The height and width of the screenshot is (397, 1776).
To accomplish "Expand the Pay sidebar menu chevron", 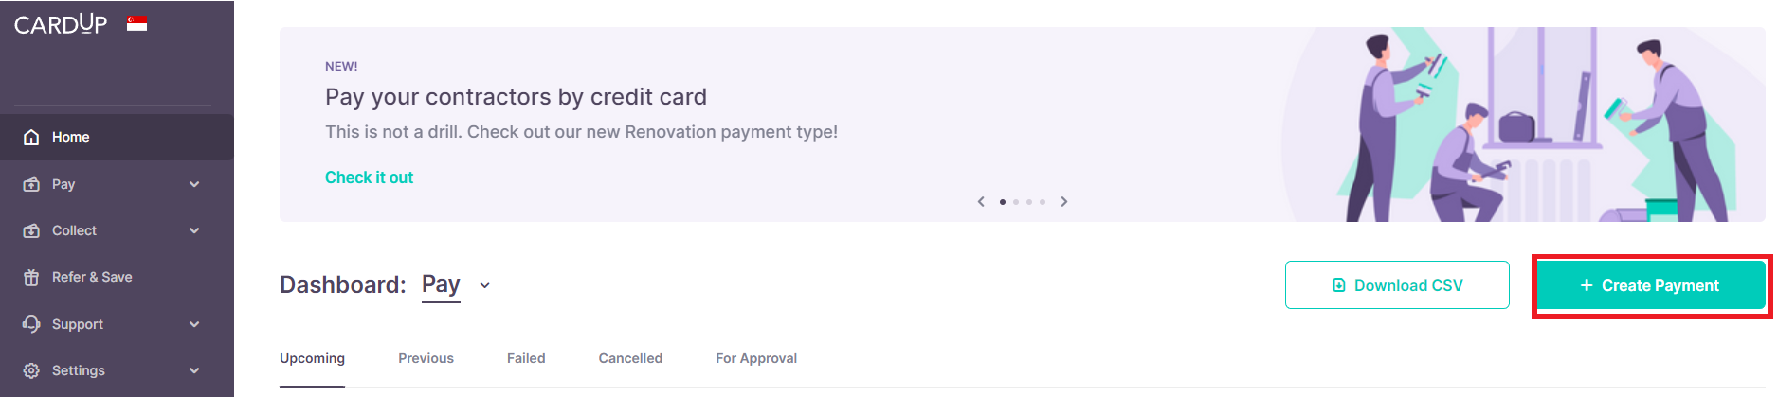I will (194, 184).
